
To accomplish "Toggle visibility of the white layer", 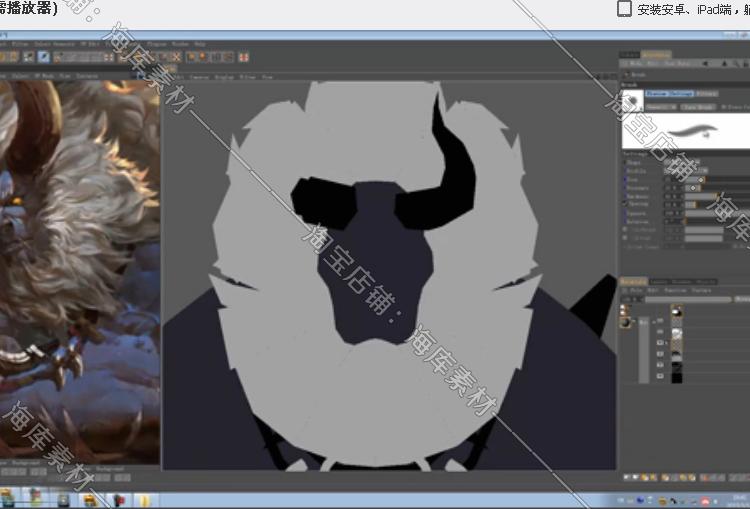I will click(661, 332).
